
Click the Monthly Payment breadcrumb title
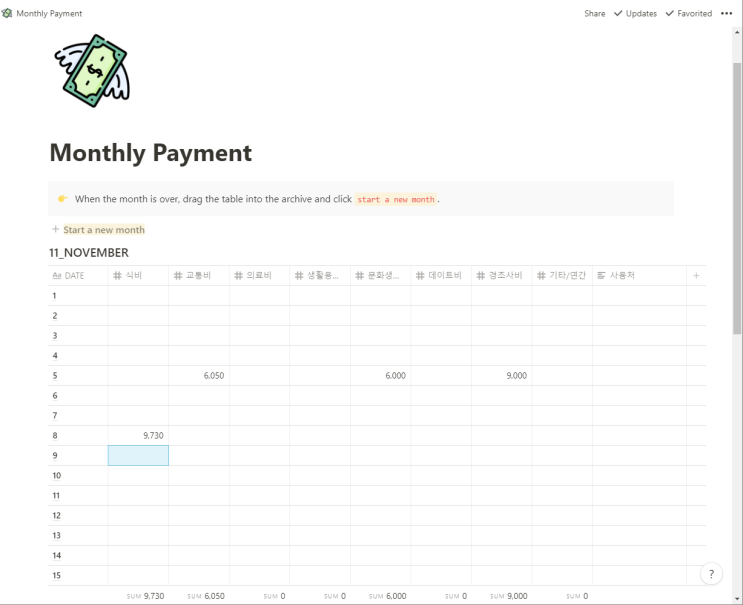49,13
